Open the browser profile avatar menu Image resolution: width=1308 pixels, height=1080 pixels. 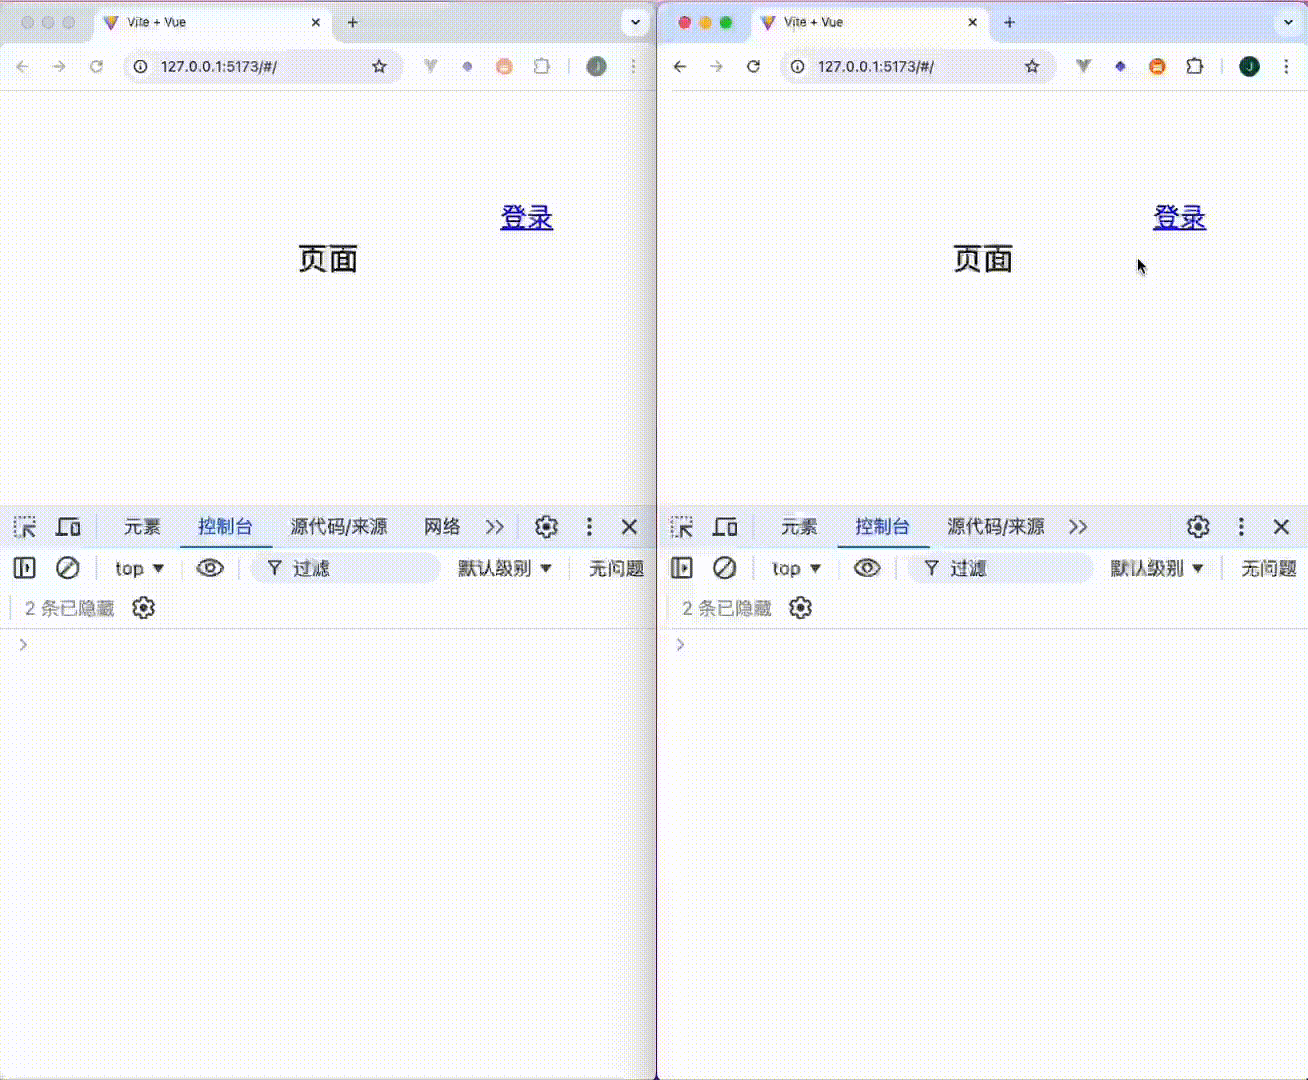(596, 67)
